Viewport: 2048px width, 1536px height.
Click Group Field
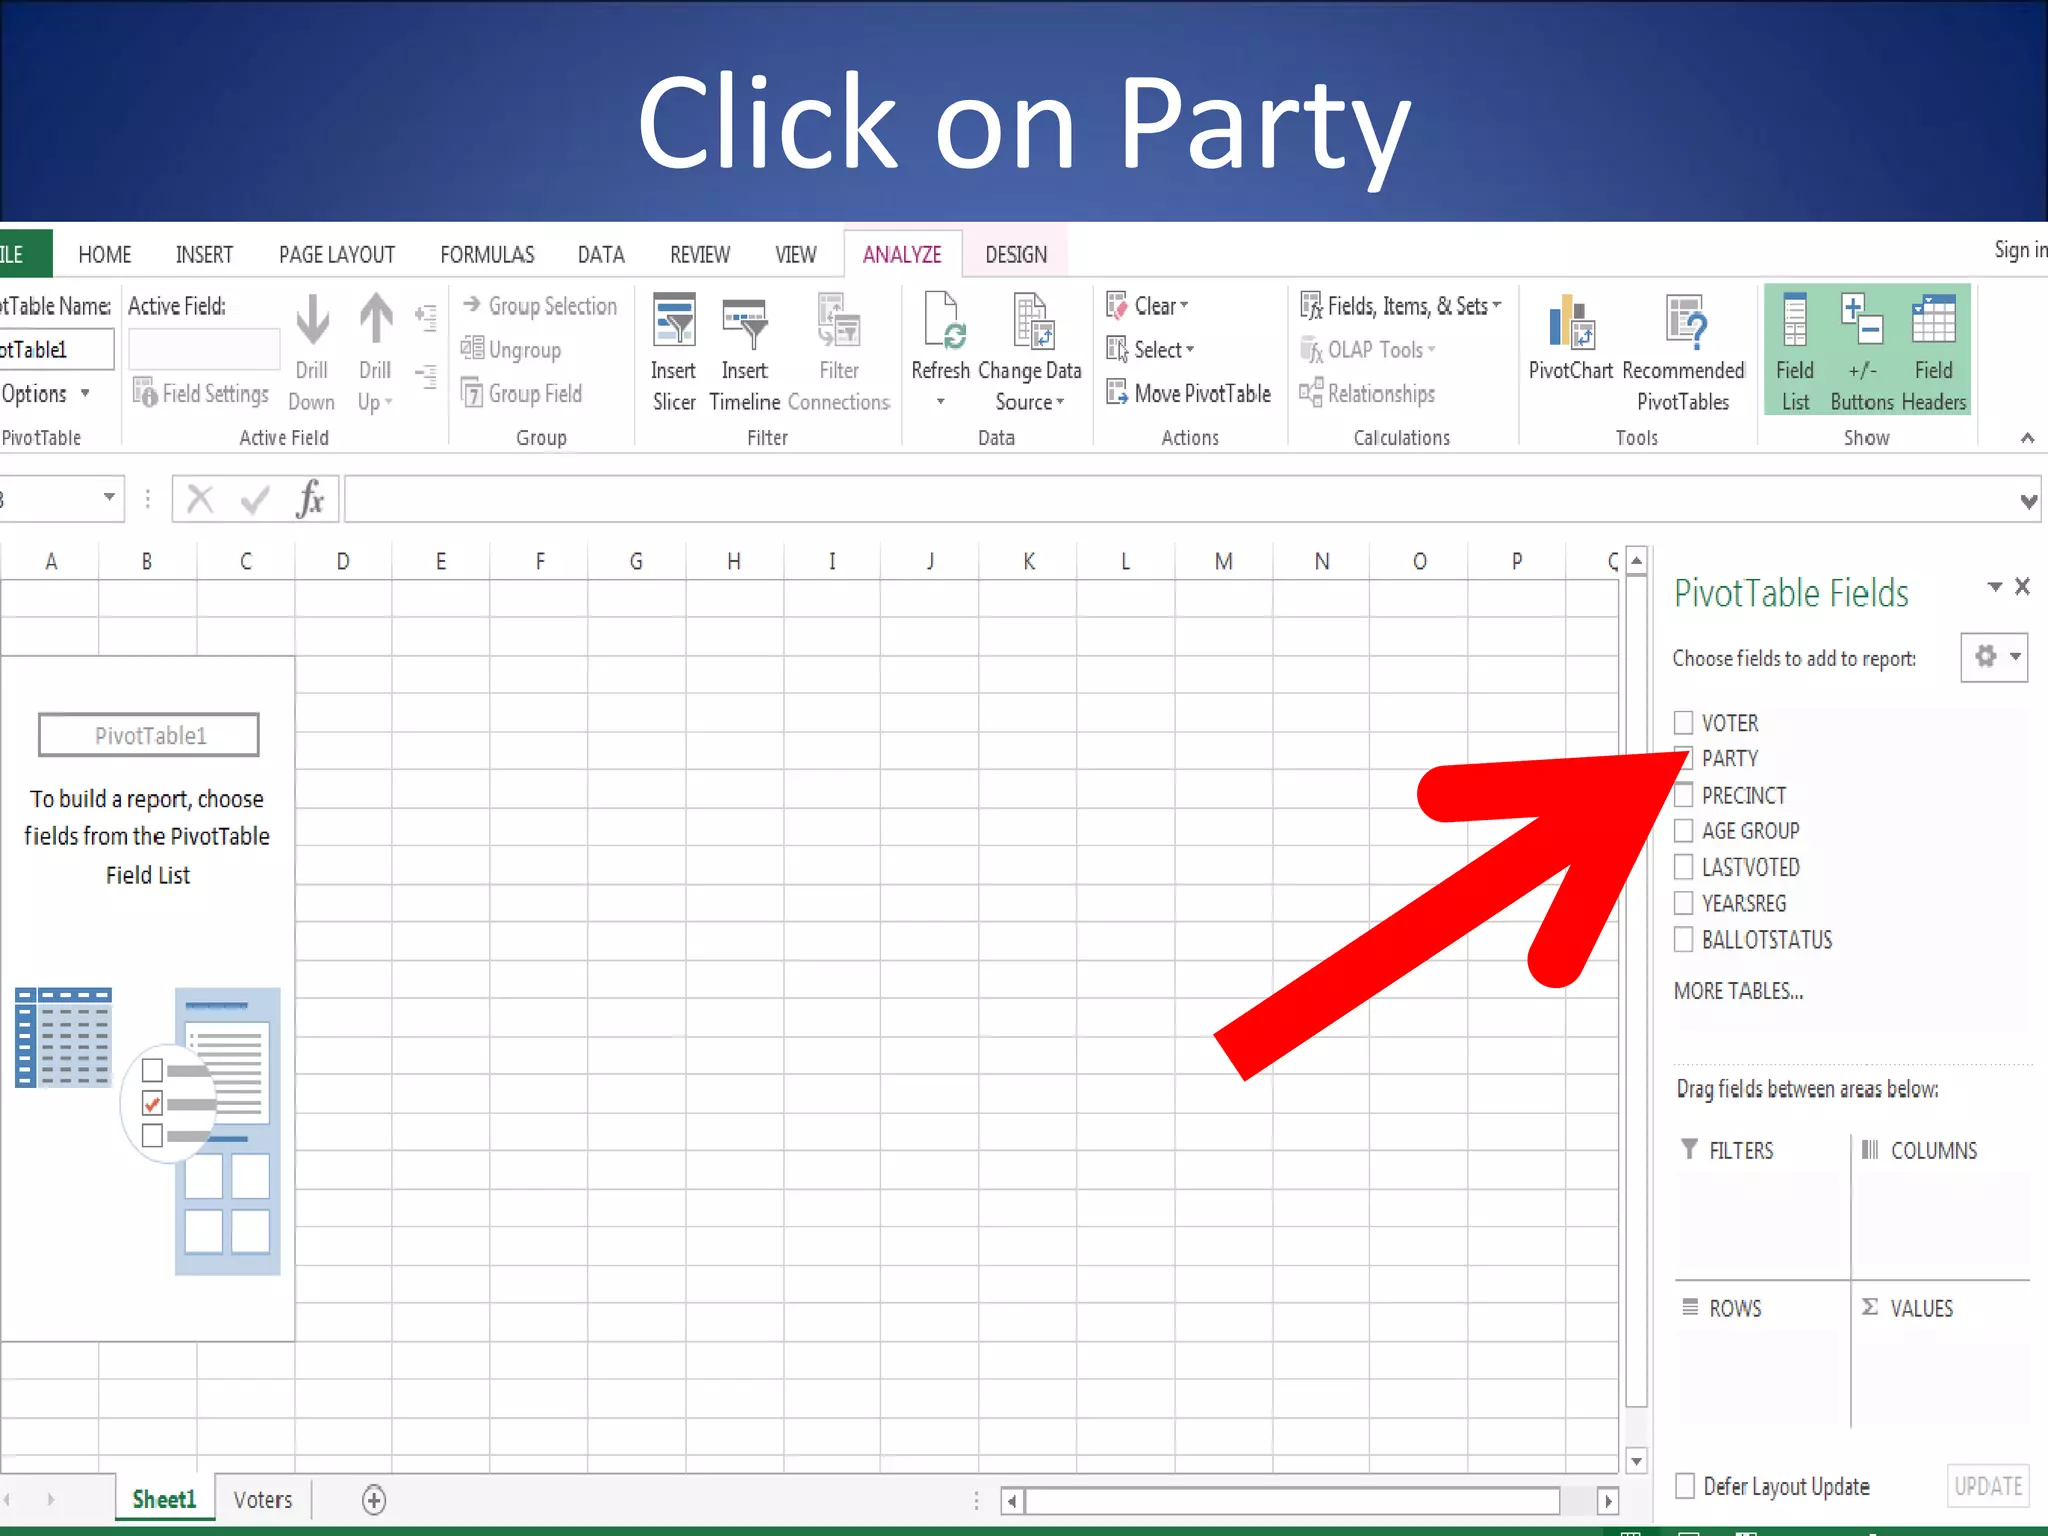coord(522,394)
